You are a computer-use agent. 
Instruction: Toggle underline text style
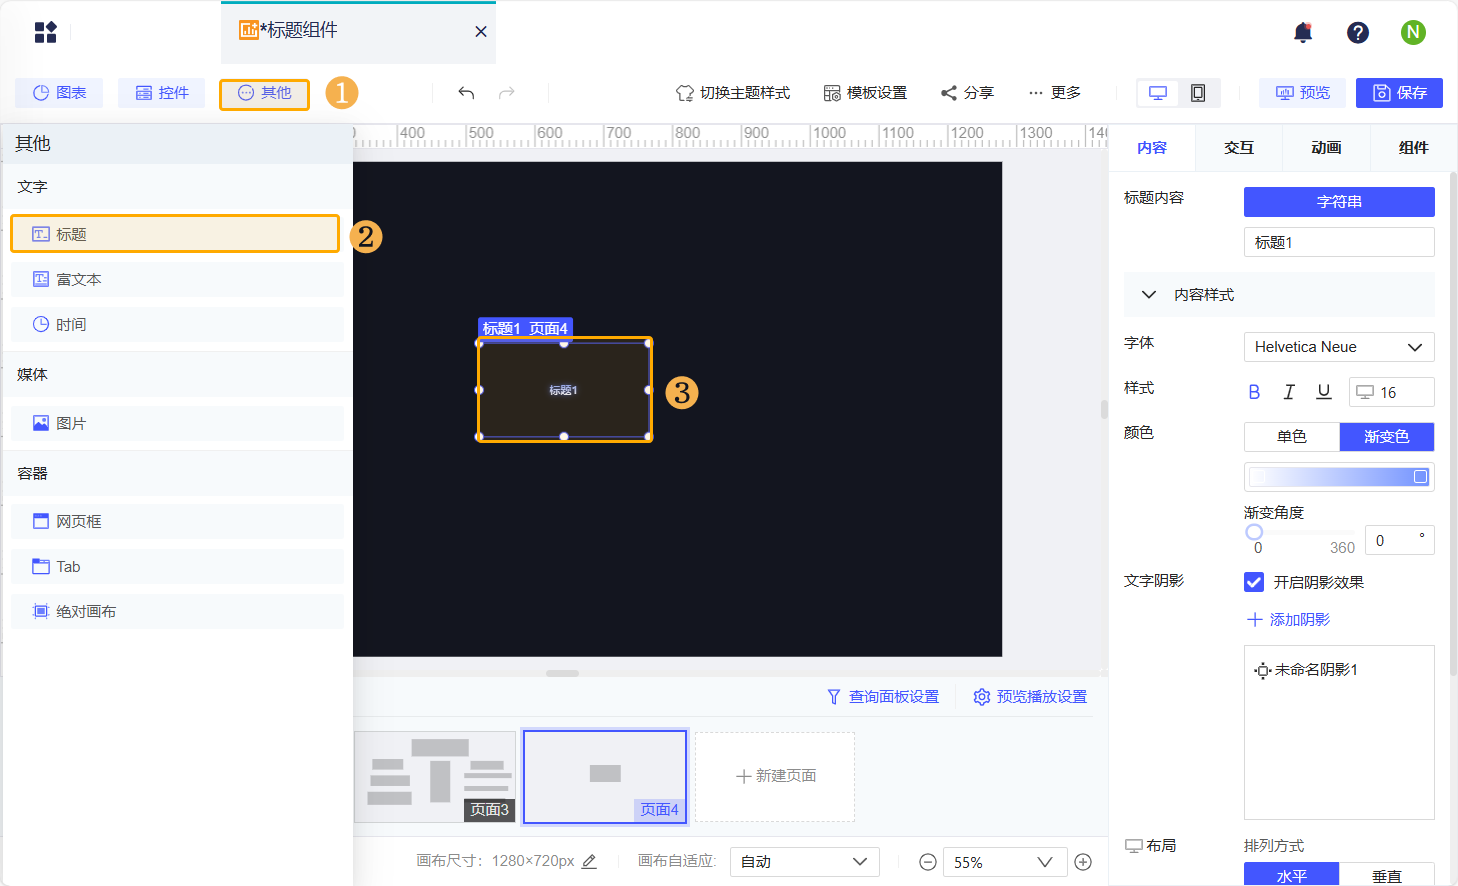point(1324,392)
